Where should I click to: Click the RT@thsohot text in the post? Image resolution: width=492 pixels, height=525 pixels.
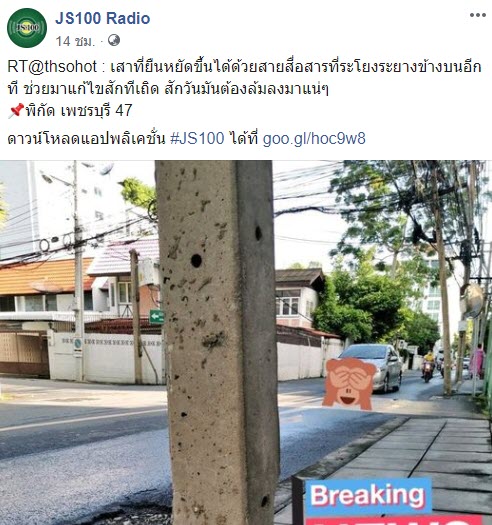(x=52, y=66)
